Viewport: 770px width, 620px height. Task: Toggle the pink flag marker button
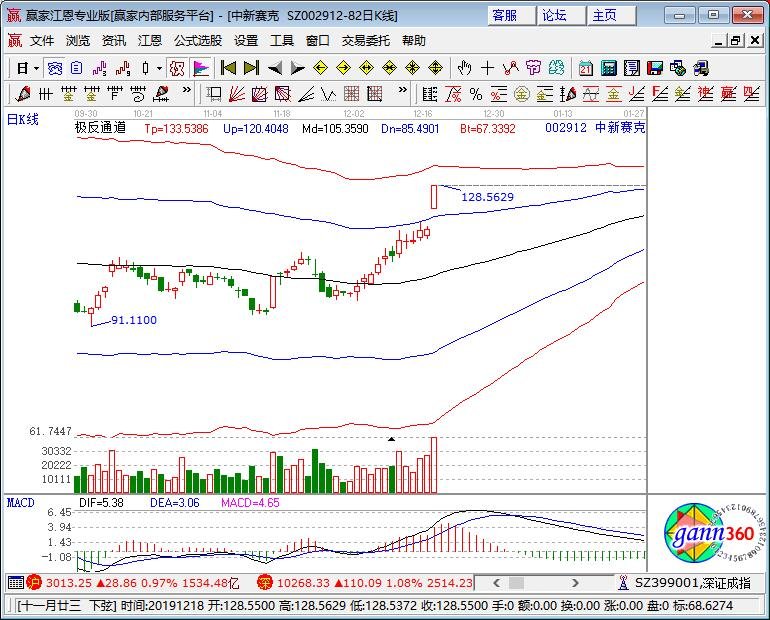201,68
